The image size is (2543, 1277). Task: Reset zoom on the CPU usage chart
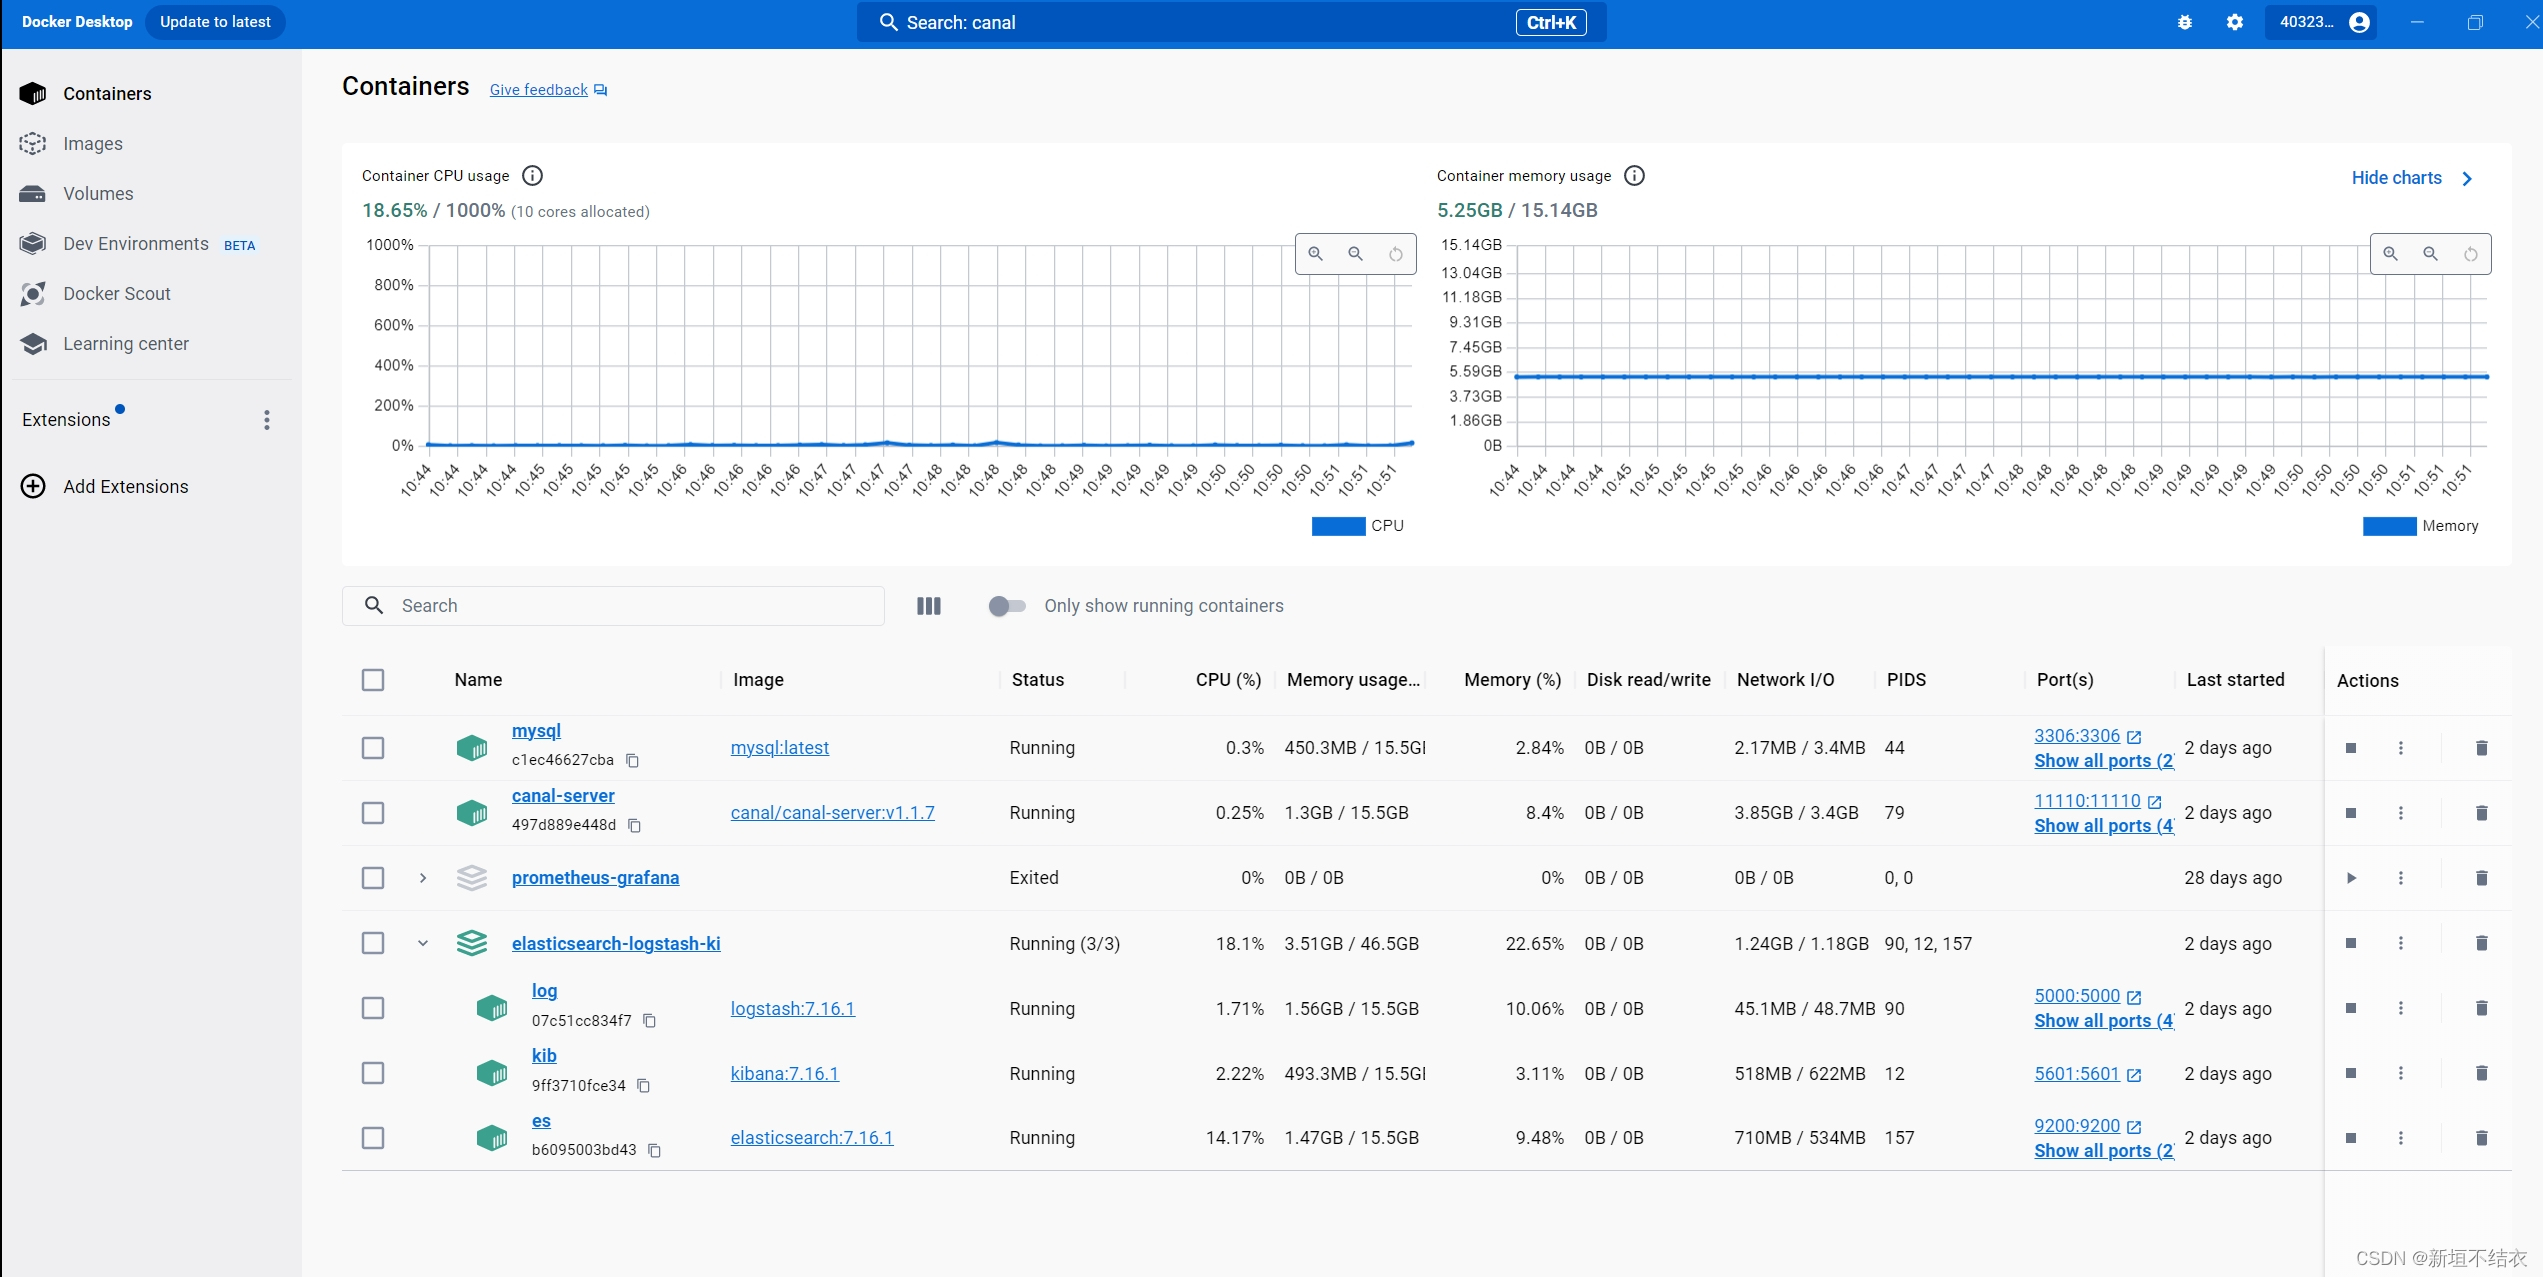1396,254
